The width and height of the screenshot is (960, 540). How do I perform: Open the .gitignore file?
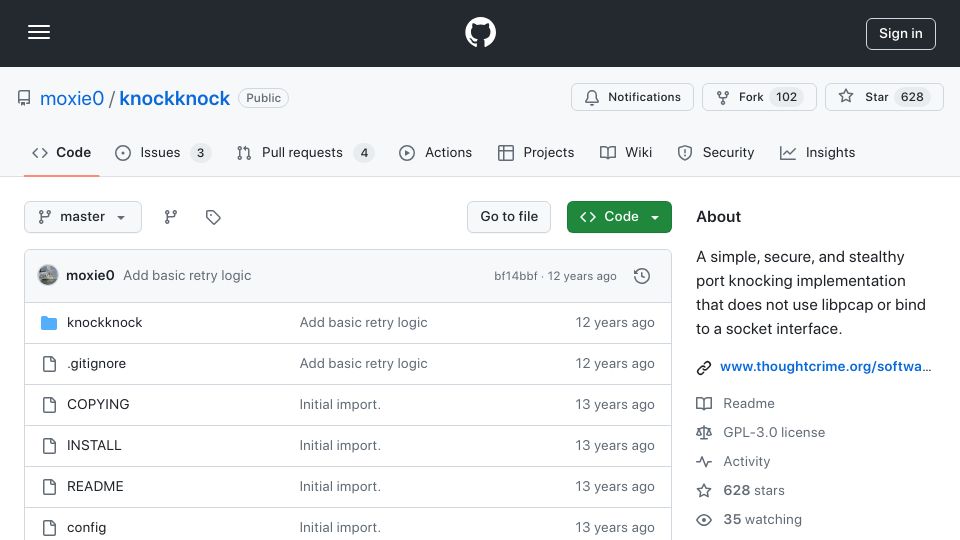click(x=96, y=364)
